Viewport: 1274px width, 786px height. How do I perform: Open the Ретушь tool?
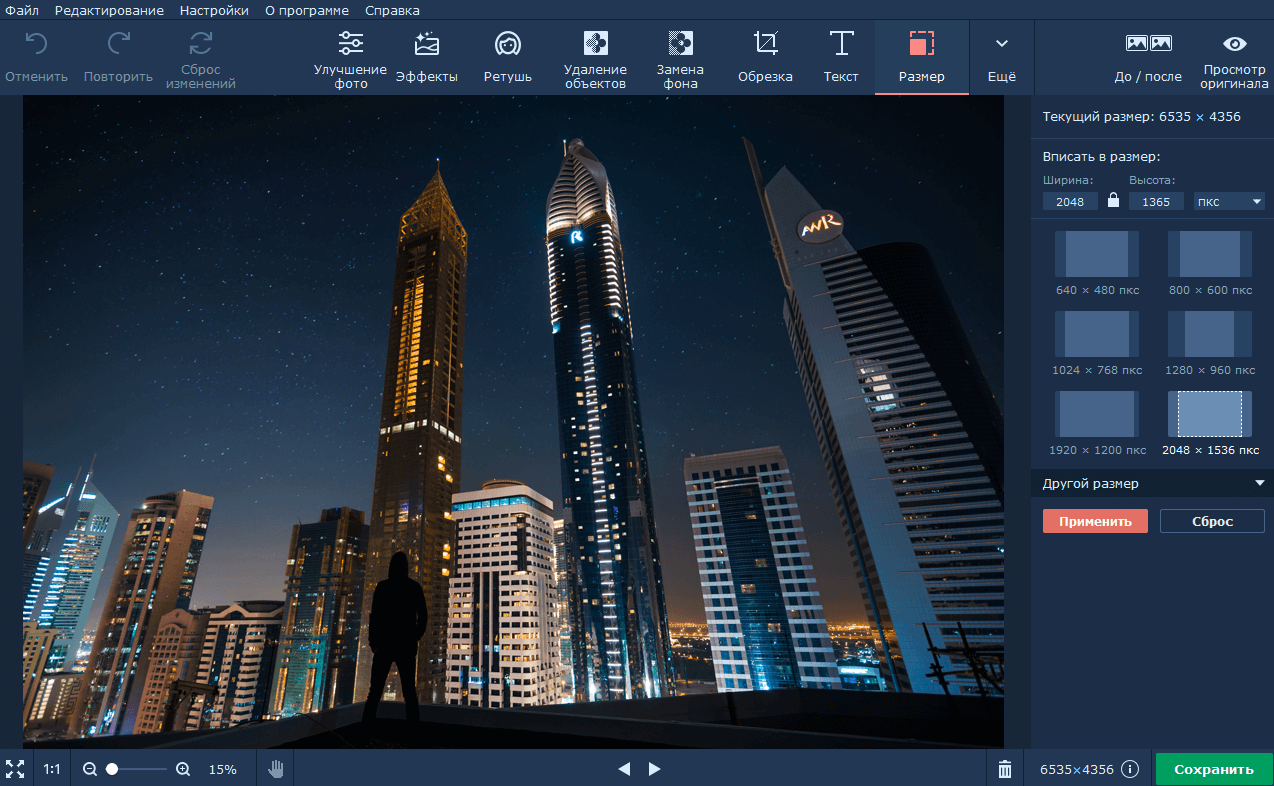click(508, 59)
